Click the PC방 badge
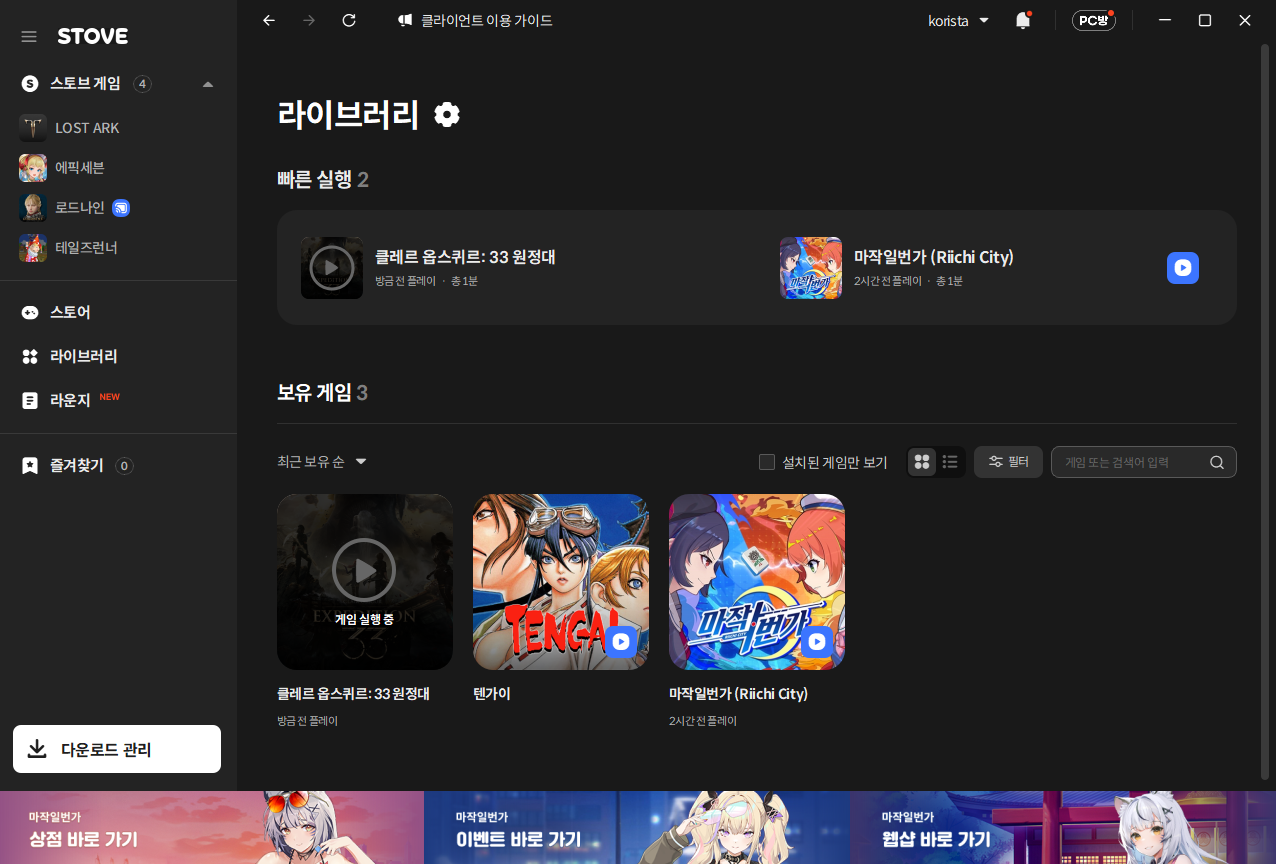1276x864 pixels. point(1093,20)
